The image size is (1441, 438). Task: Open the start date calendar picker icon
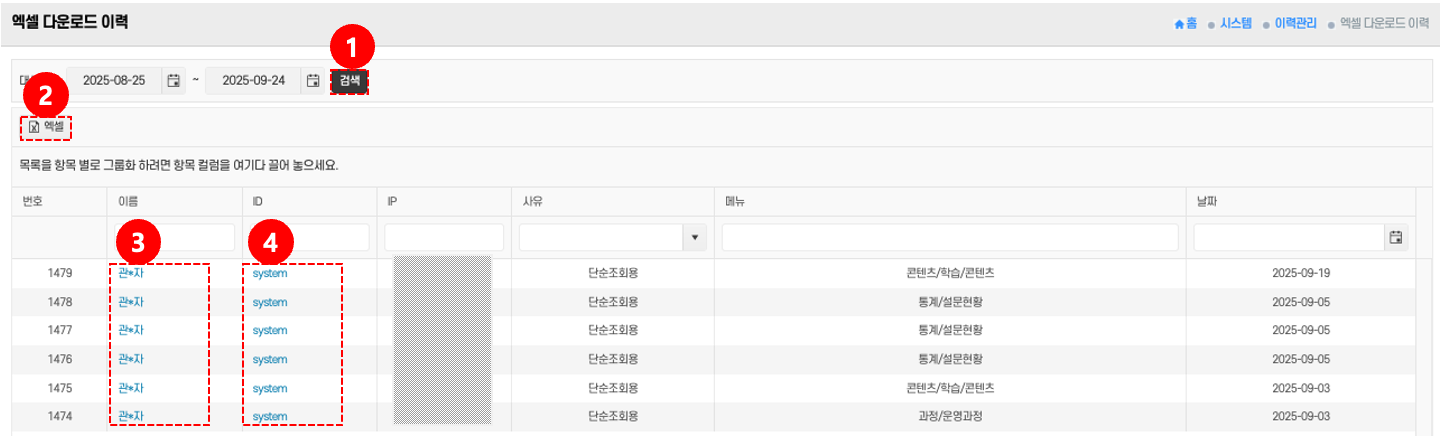(x=174, y=81)
